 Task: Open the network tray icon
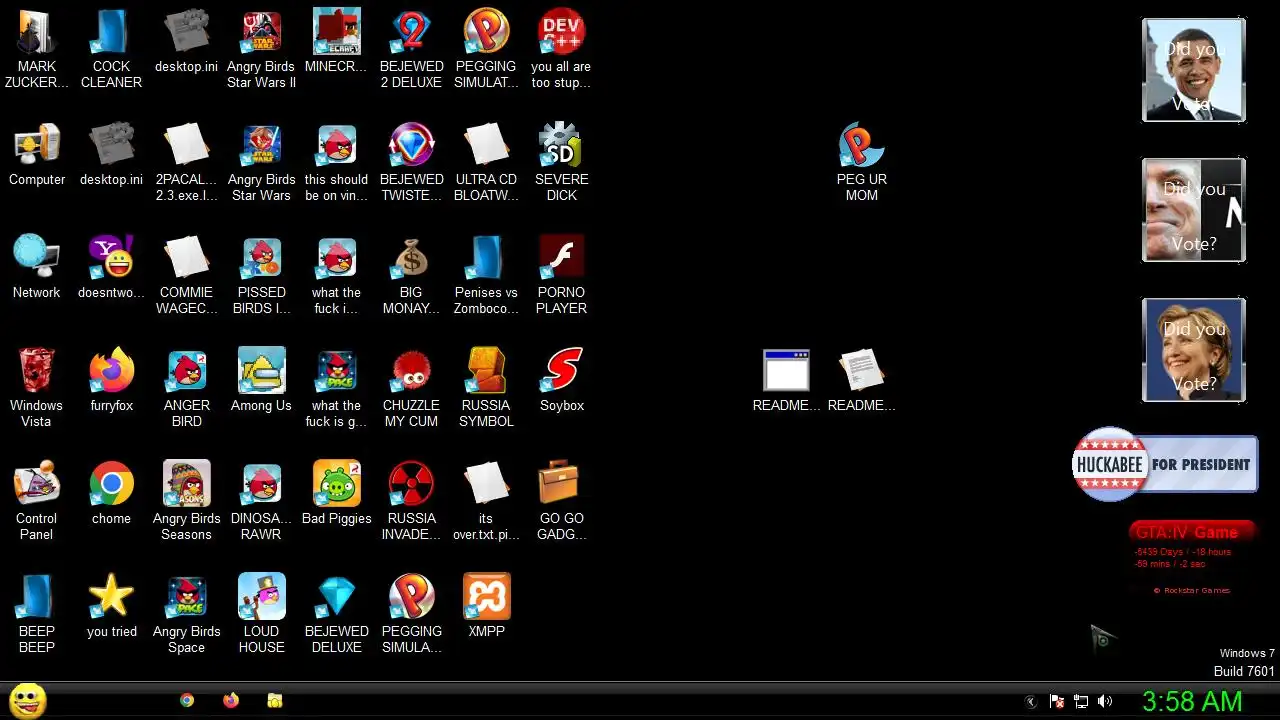pyautogui.click(x=1081, y=702)
